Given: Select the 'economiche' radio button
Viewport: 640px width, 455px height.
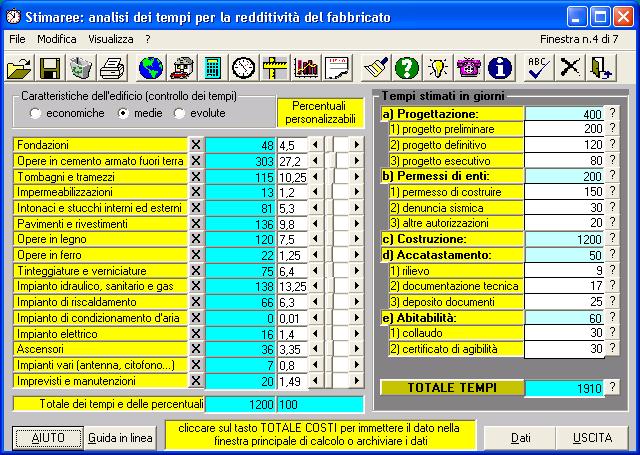Looking at the screenshot, I should click(35, 113).
